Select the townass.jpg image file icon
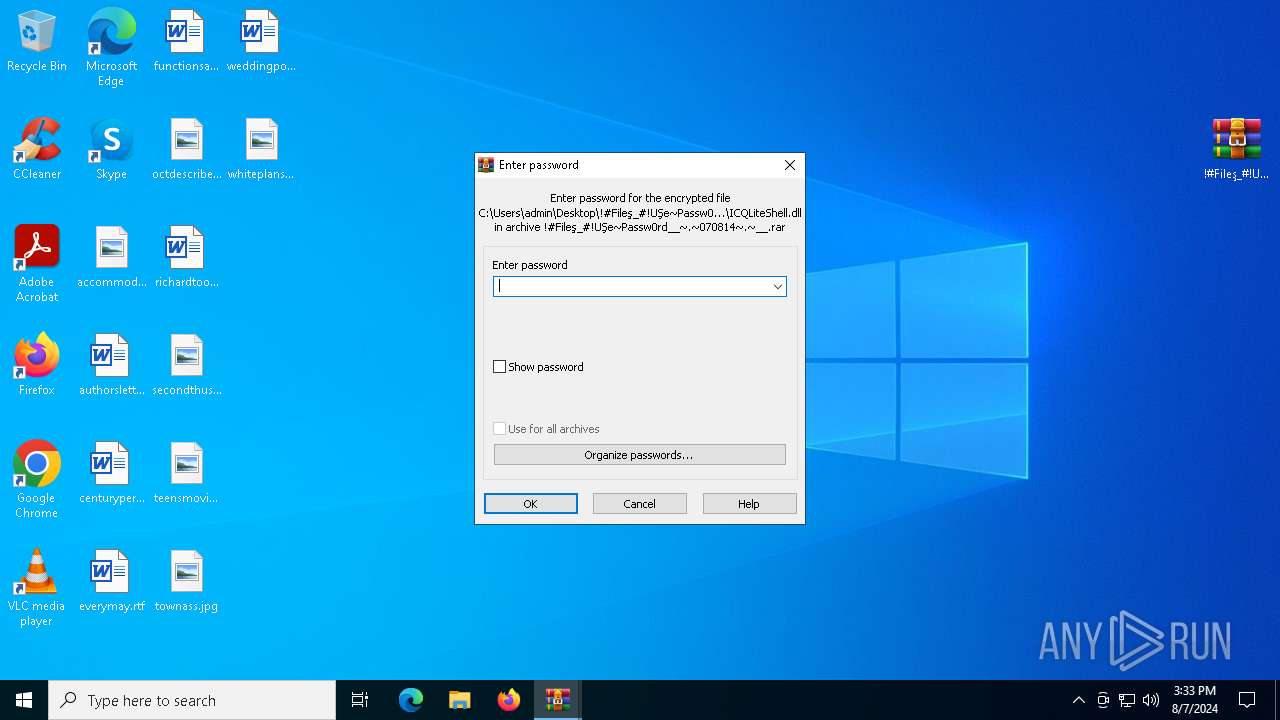The image size is (1280, 720). pyautogui.click(x=186, y=582)
